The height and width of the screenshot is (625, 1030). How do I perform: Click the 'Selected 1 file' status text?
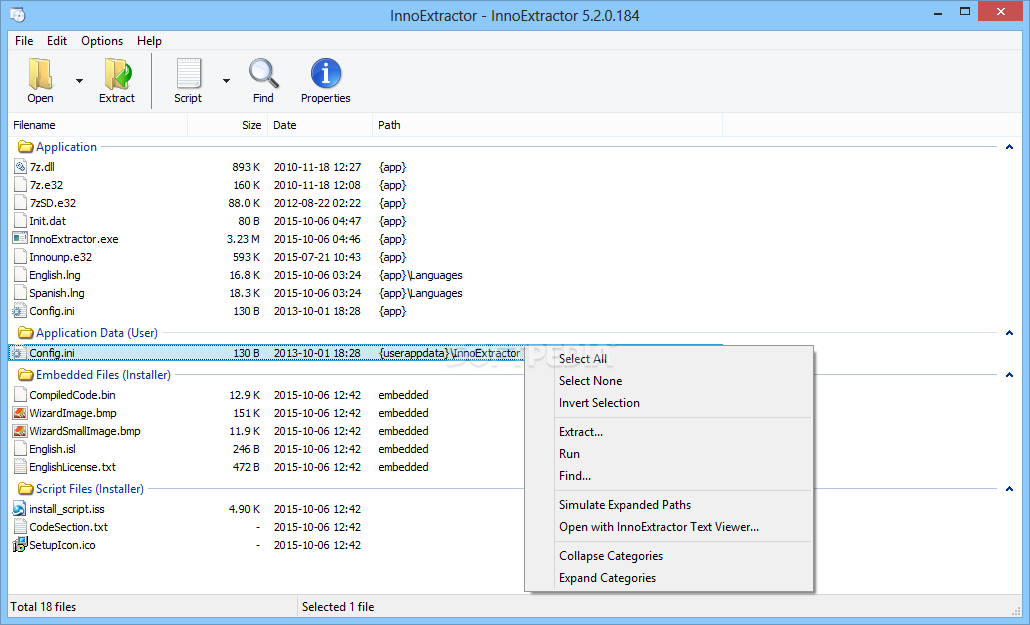tap(338, 607)
